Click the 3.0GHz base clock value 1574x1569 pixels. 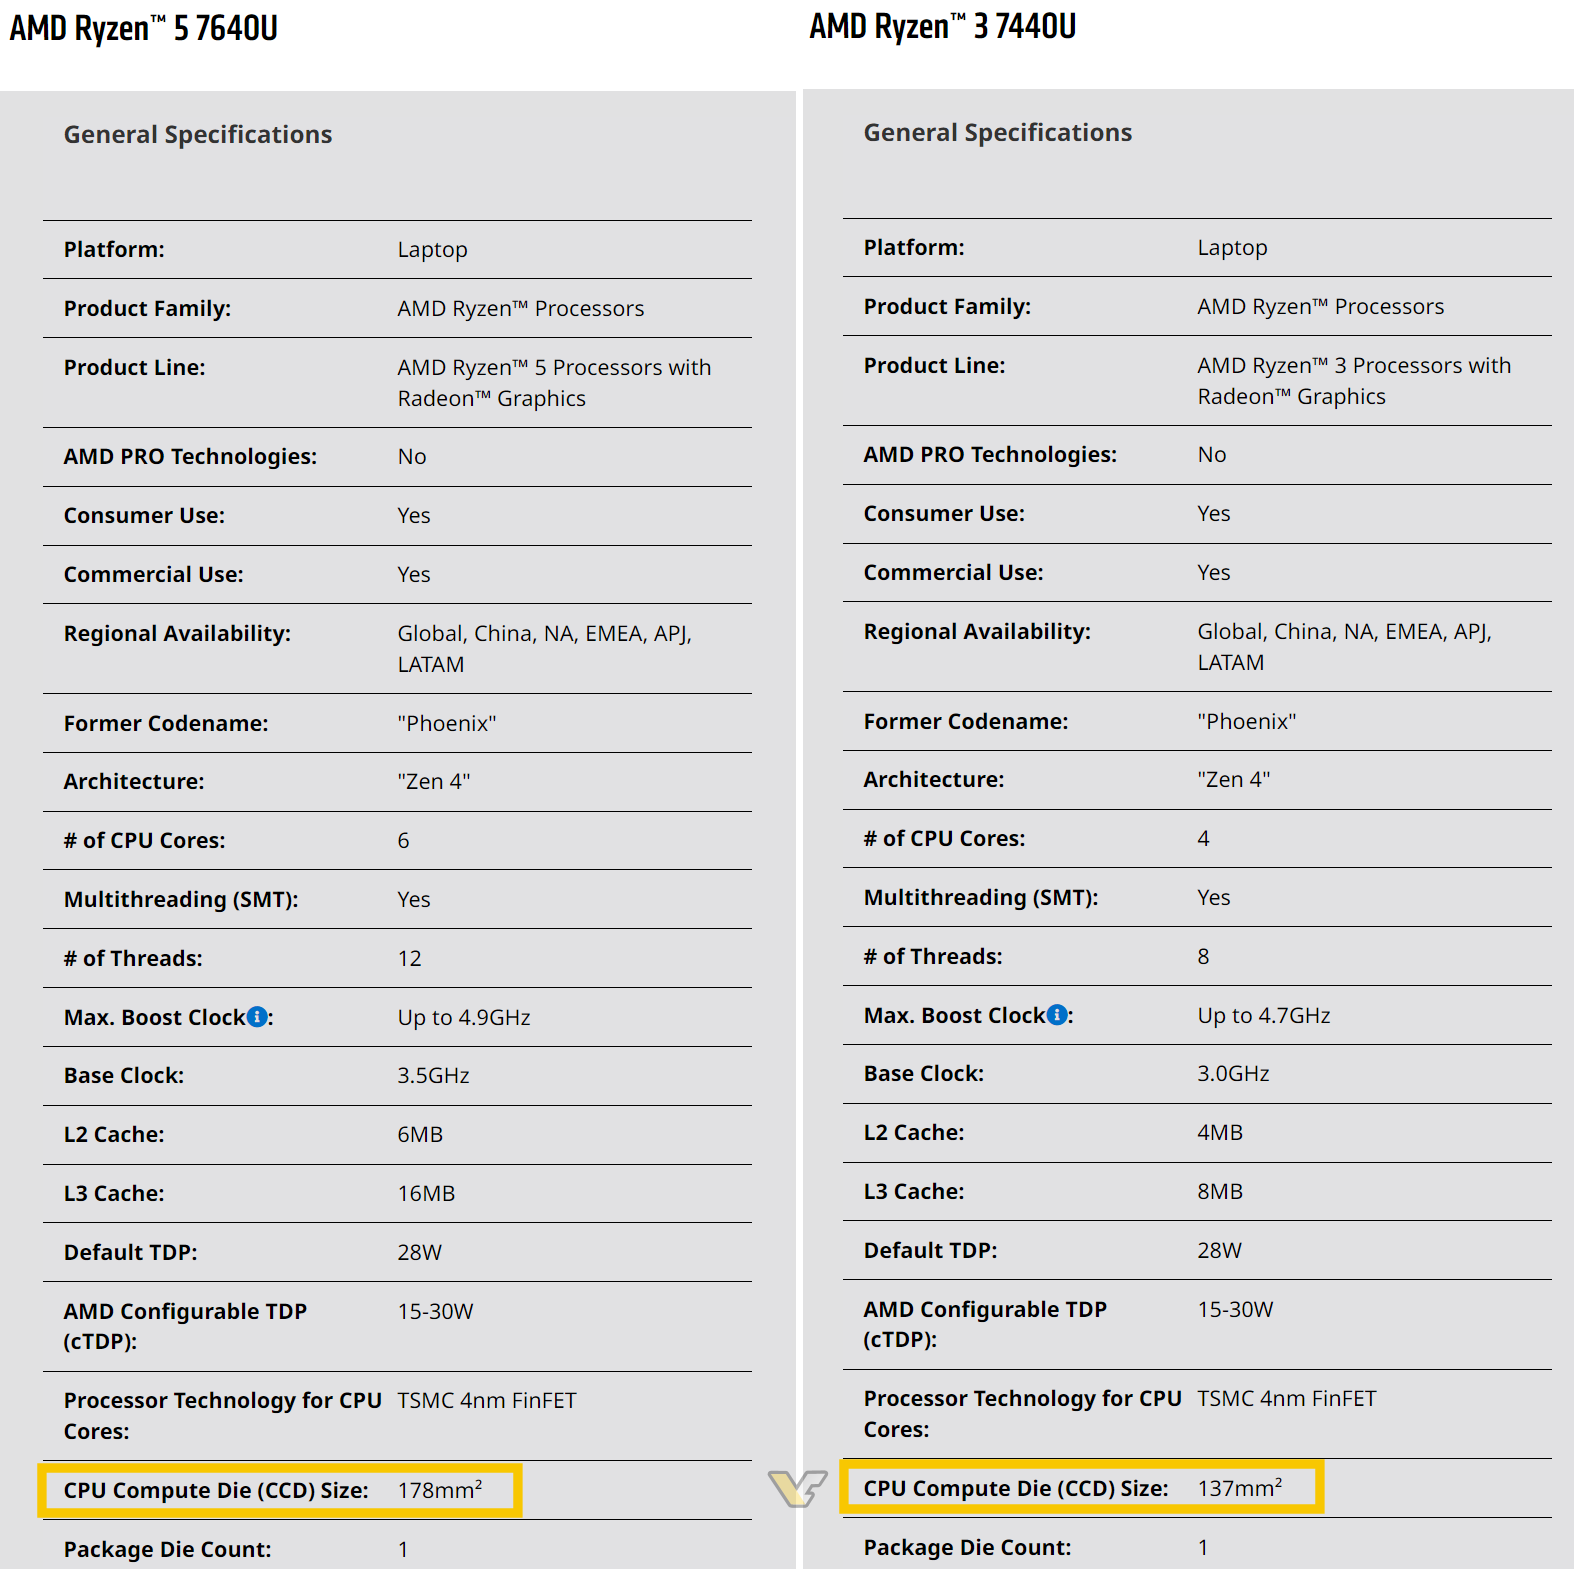click(x=1233, y=1073)
